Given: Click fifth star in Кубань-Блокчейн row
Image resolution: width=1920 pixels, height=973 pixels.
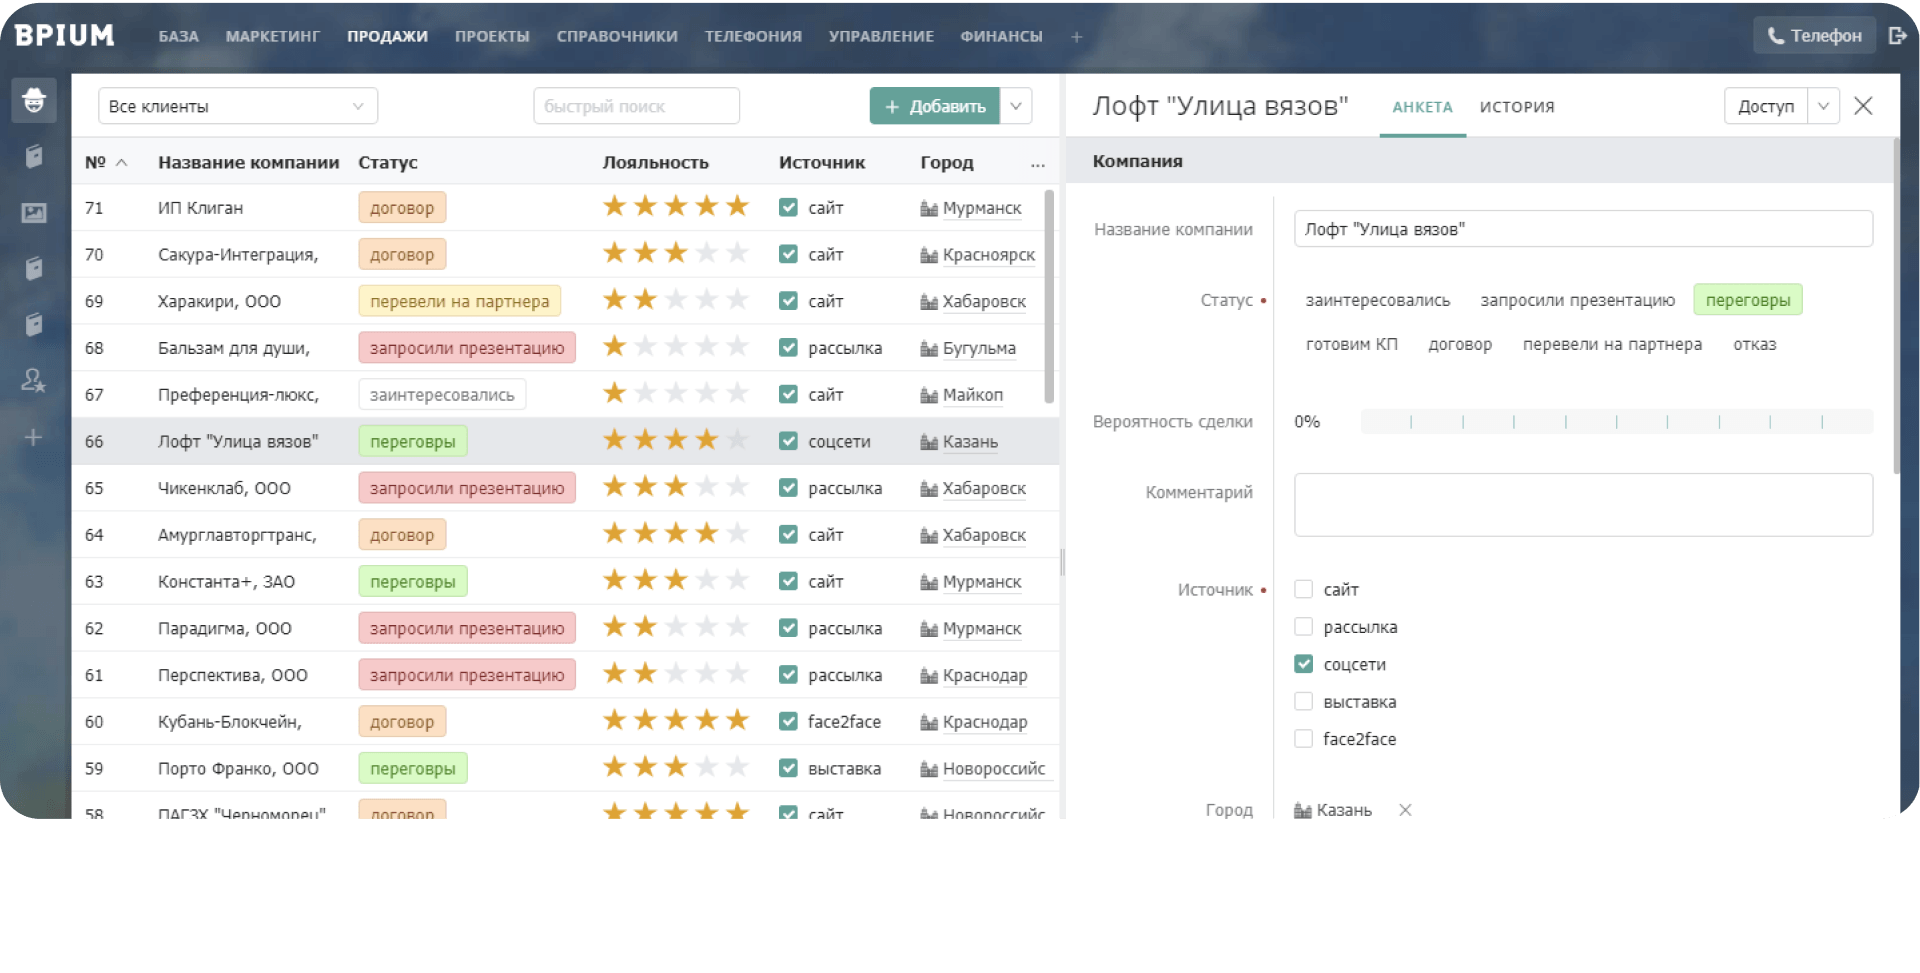Looking at the screenshot, I should [x=737, y=719].
